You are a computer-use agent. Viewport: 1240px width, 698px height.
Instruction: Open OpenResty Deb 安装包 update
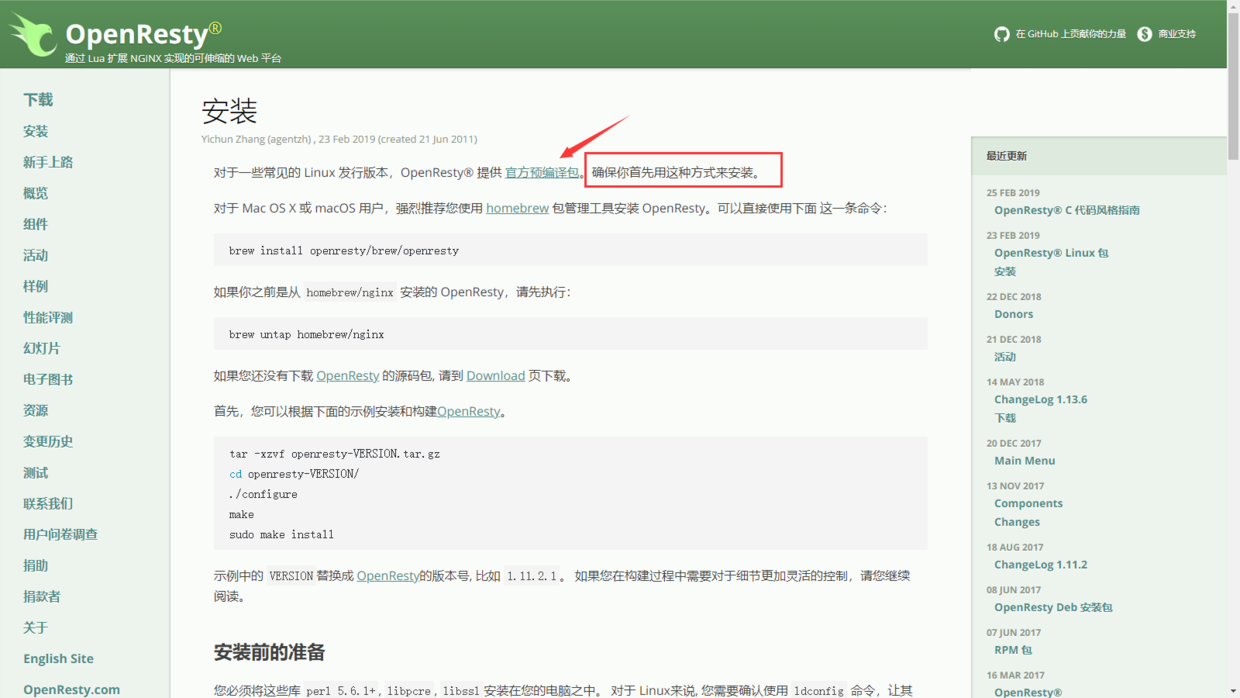pyautogui.click(x=1053, y=607)
